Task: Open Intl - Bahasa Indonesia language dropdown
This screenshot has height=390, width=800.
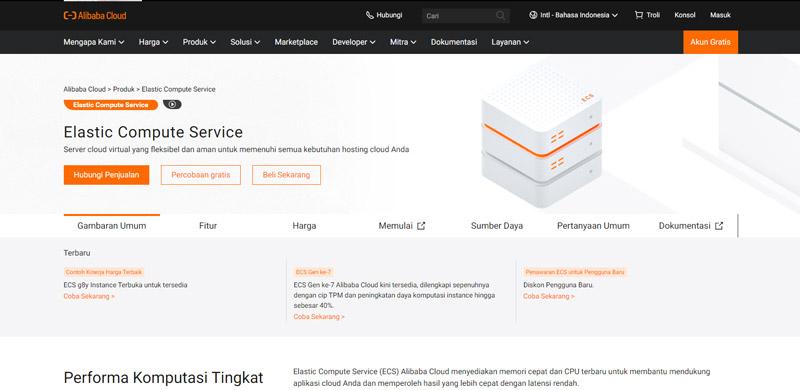Action: 573,15
